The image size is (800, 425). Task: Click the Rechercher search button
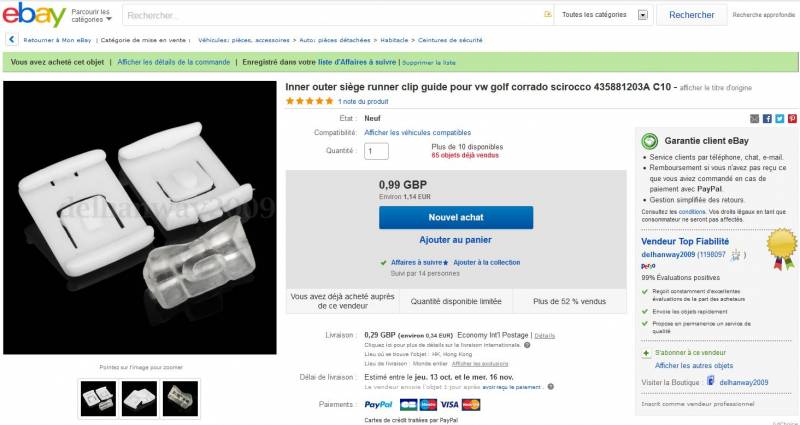[x=691, y=15]
